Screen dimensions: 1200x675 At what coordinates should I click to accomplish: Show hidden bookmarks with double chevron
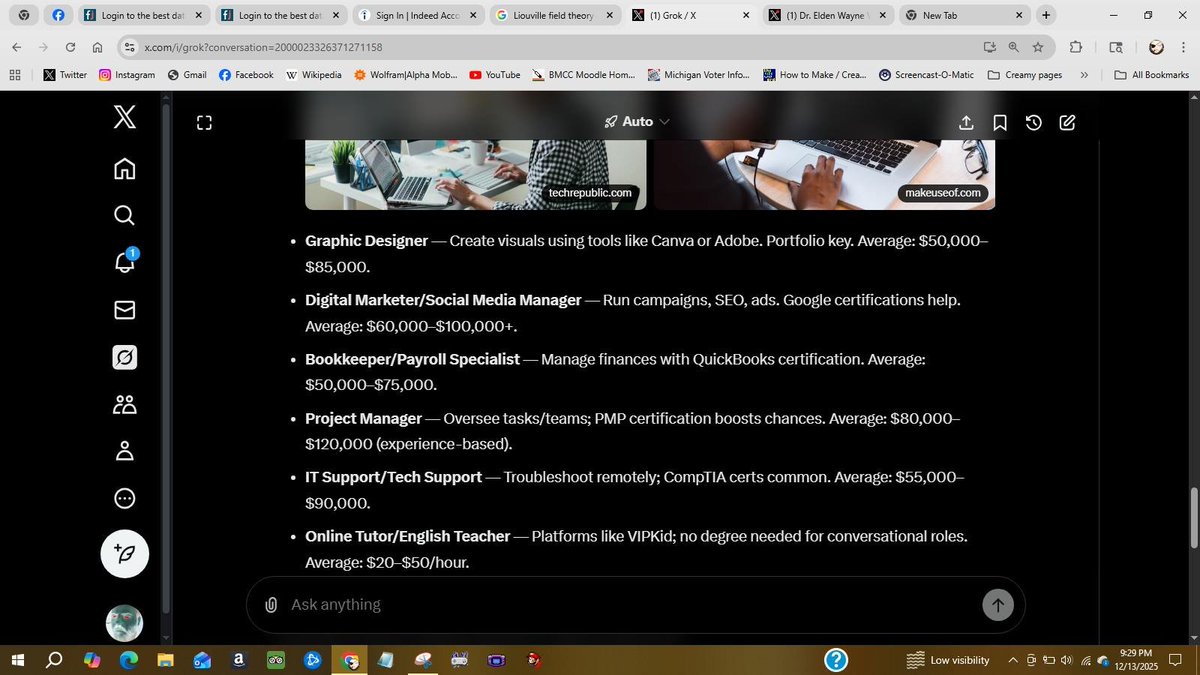point(1084,75)
